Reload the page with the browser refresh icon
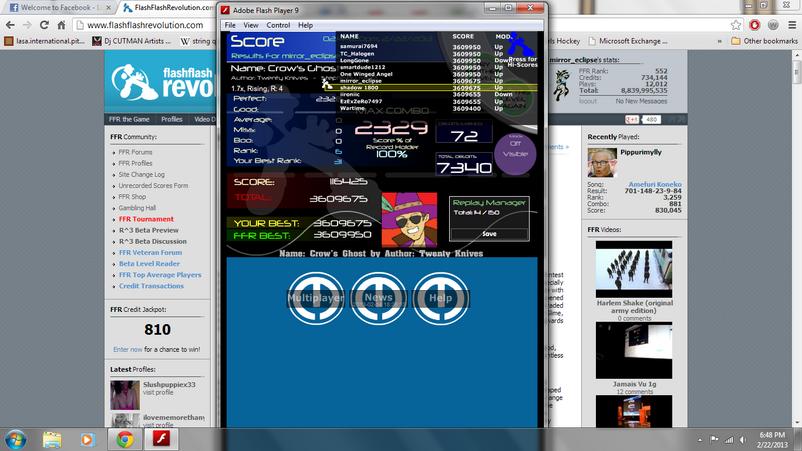 point(44,25)
